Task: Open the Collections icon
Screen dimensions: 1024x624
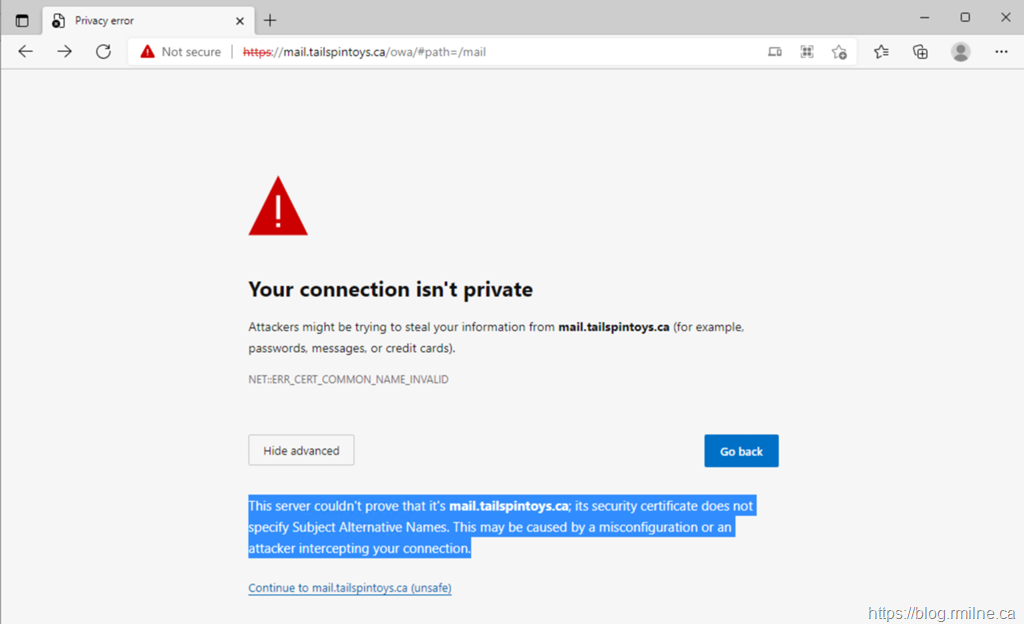Action: [921, 52]
